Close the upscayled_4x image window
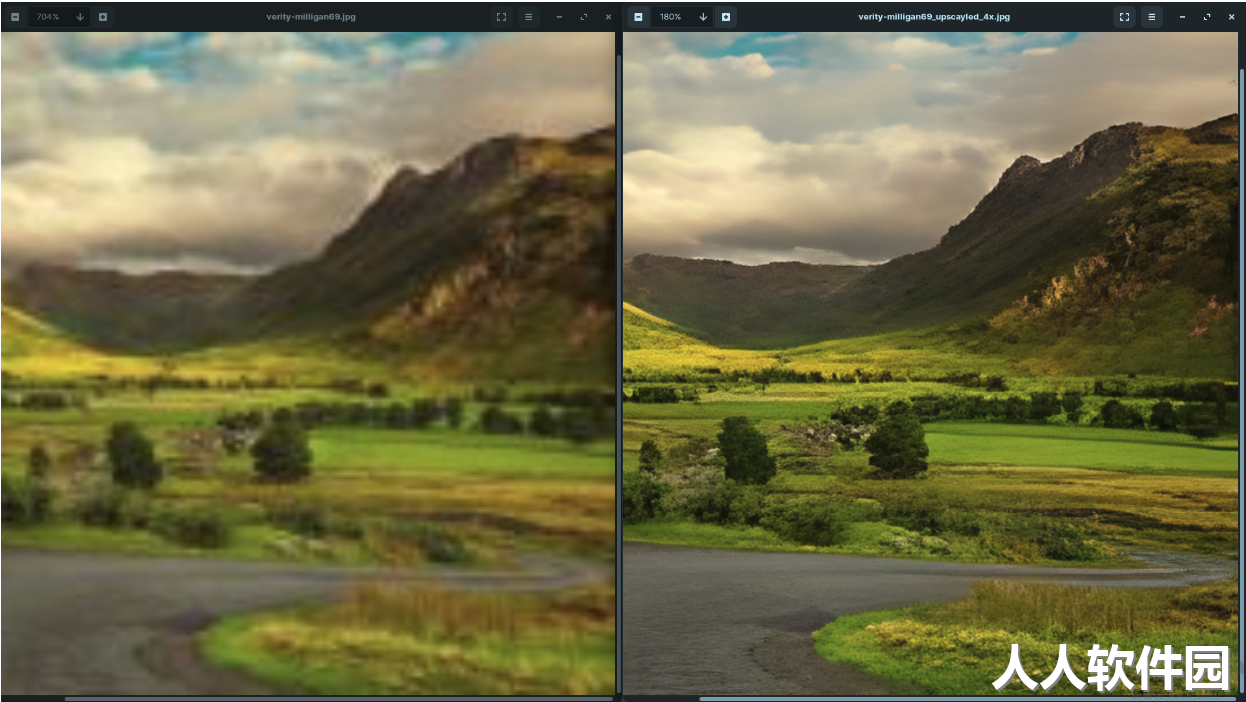The height and width of the screenshot is (702, 1246). point(1231,17)
